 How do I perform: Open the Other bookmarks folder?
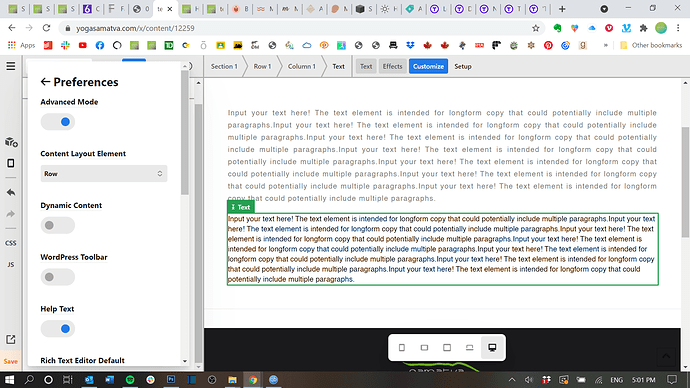[x=650, y=45]
